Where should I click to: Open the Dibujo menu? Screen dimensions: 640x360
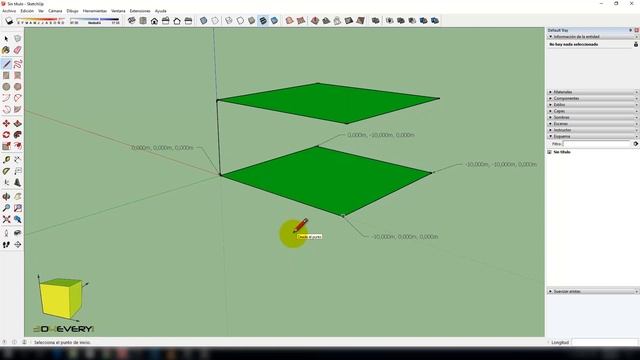tap(72, 11)
